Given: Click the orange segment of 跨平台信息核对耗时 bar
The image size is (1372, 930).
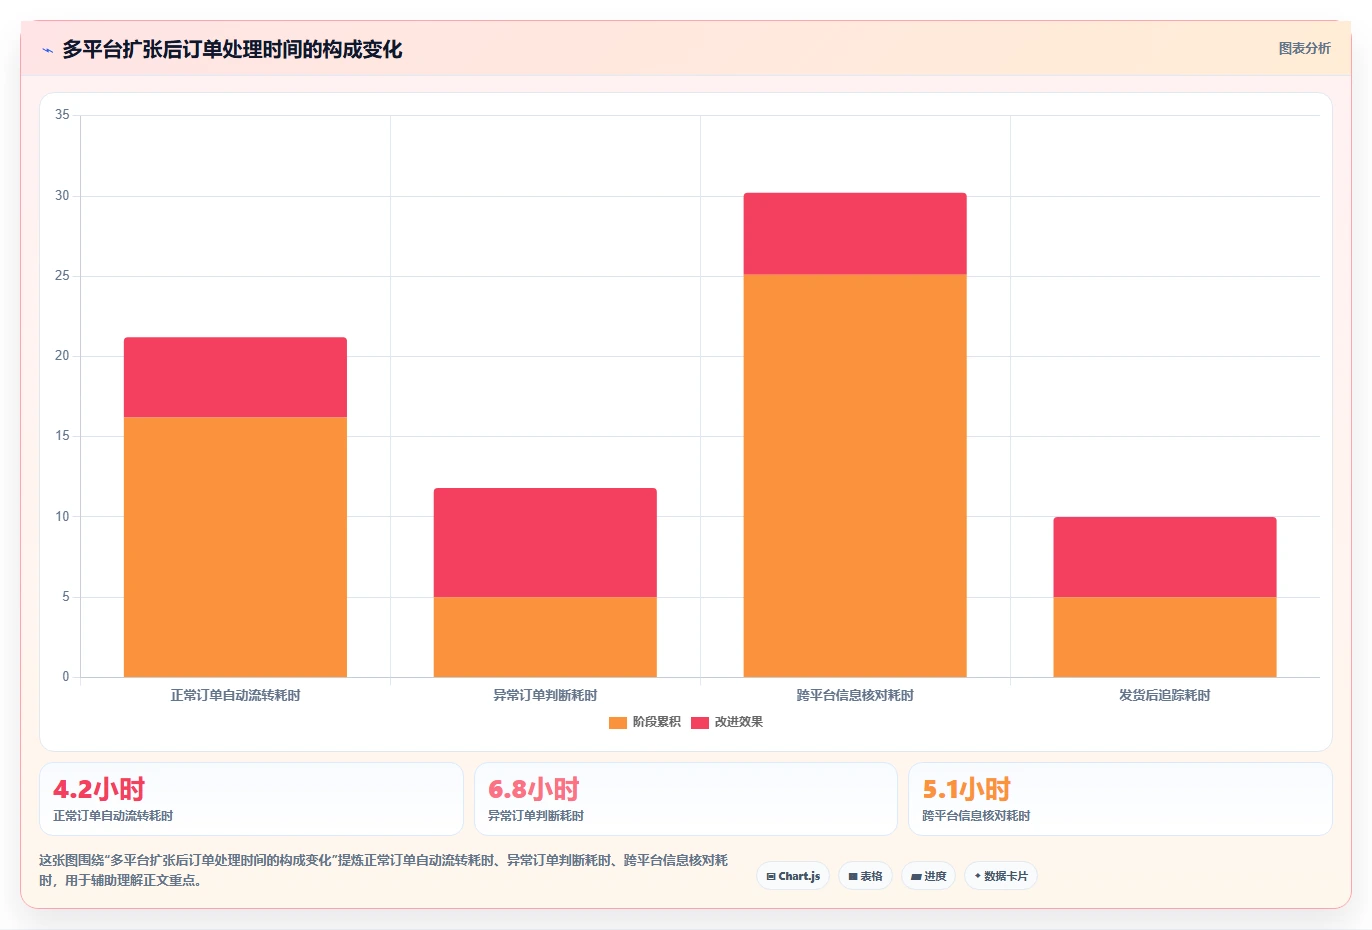Looking at the screenshot, I should (855, 475).
